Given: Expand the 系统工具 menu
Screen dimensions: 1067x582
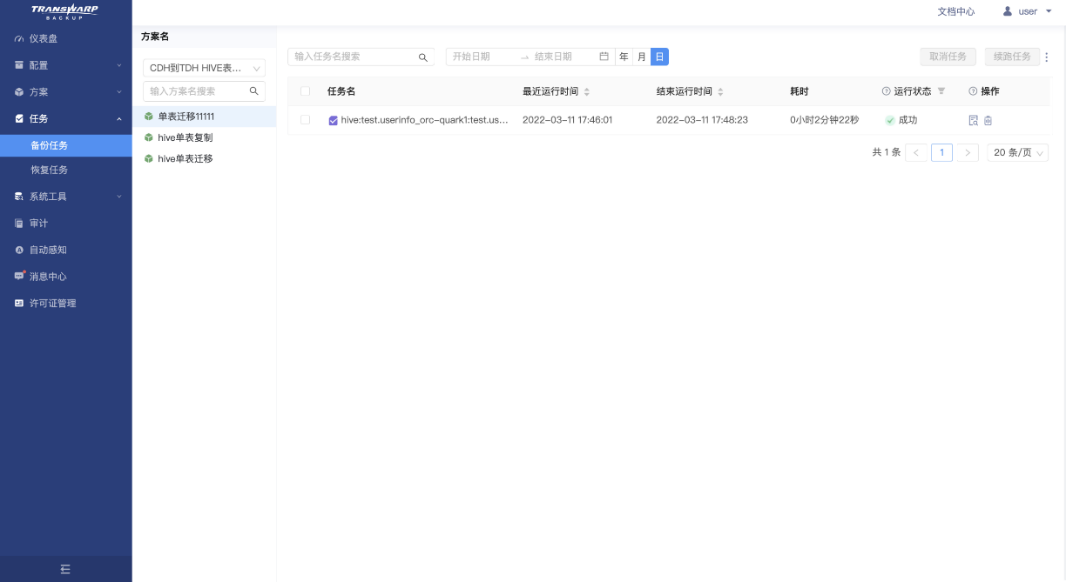Looking at the screenshot, I should (x=66, y=196).
